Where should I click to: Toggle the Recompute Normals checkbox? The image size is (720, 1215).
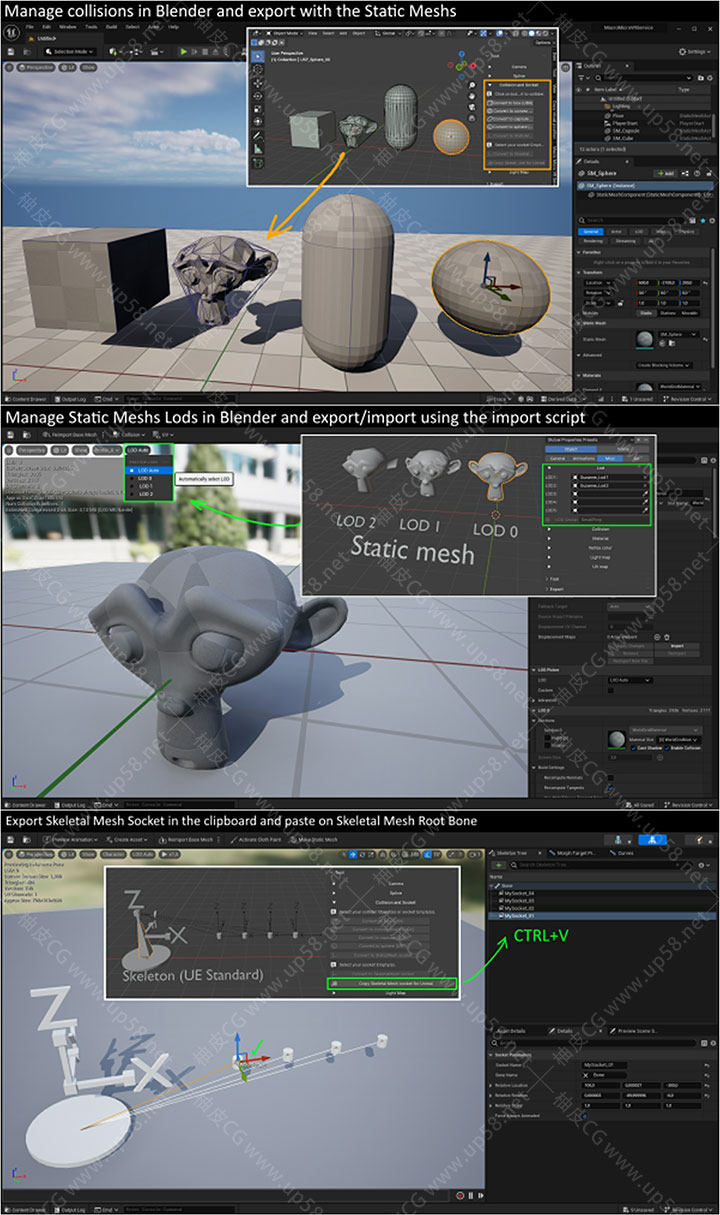[611, 777]
